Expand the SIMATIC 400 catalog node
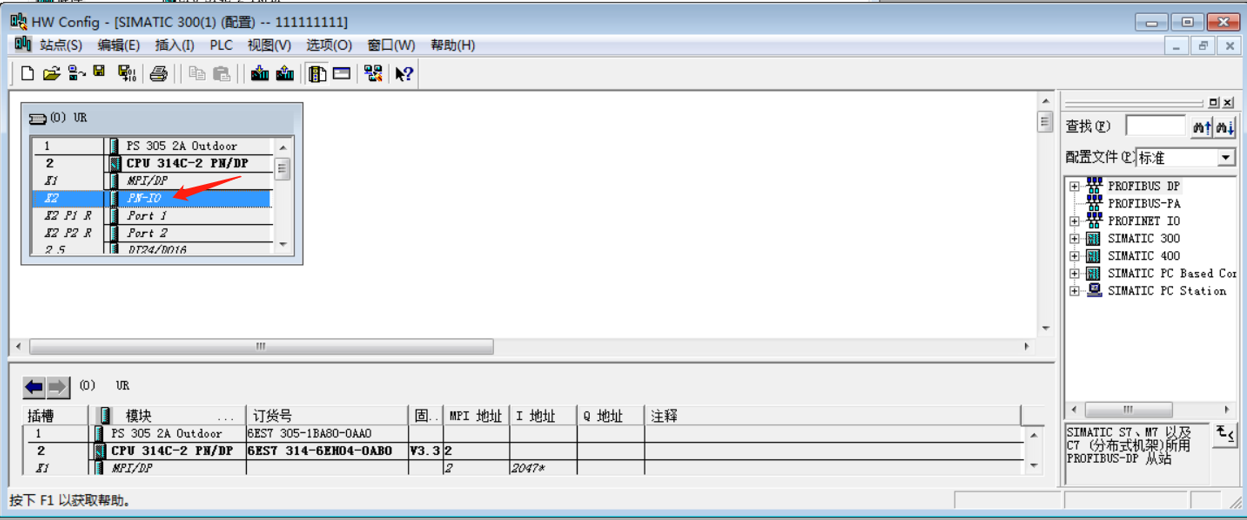Viewport: 1247px width, 520px height. point(1074,256)
